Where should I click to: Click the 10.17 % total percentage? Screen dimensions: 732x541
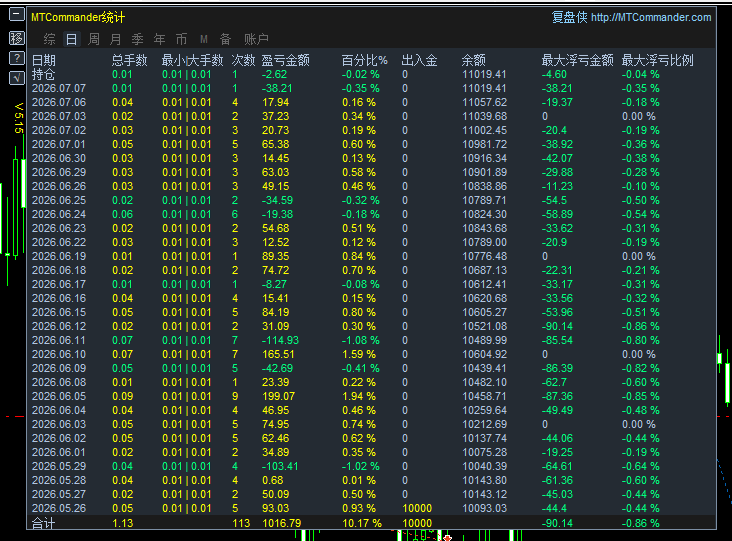362,523
